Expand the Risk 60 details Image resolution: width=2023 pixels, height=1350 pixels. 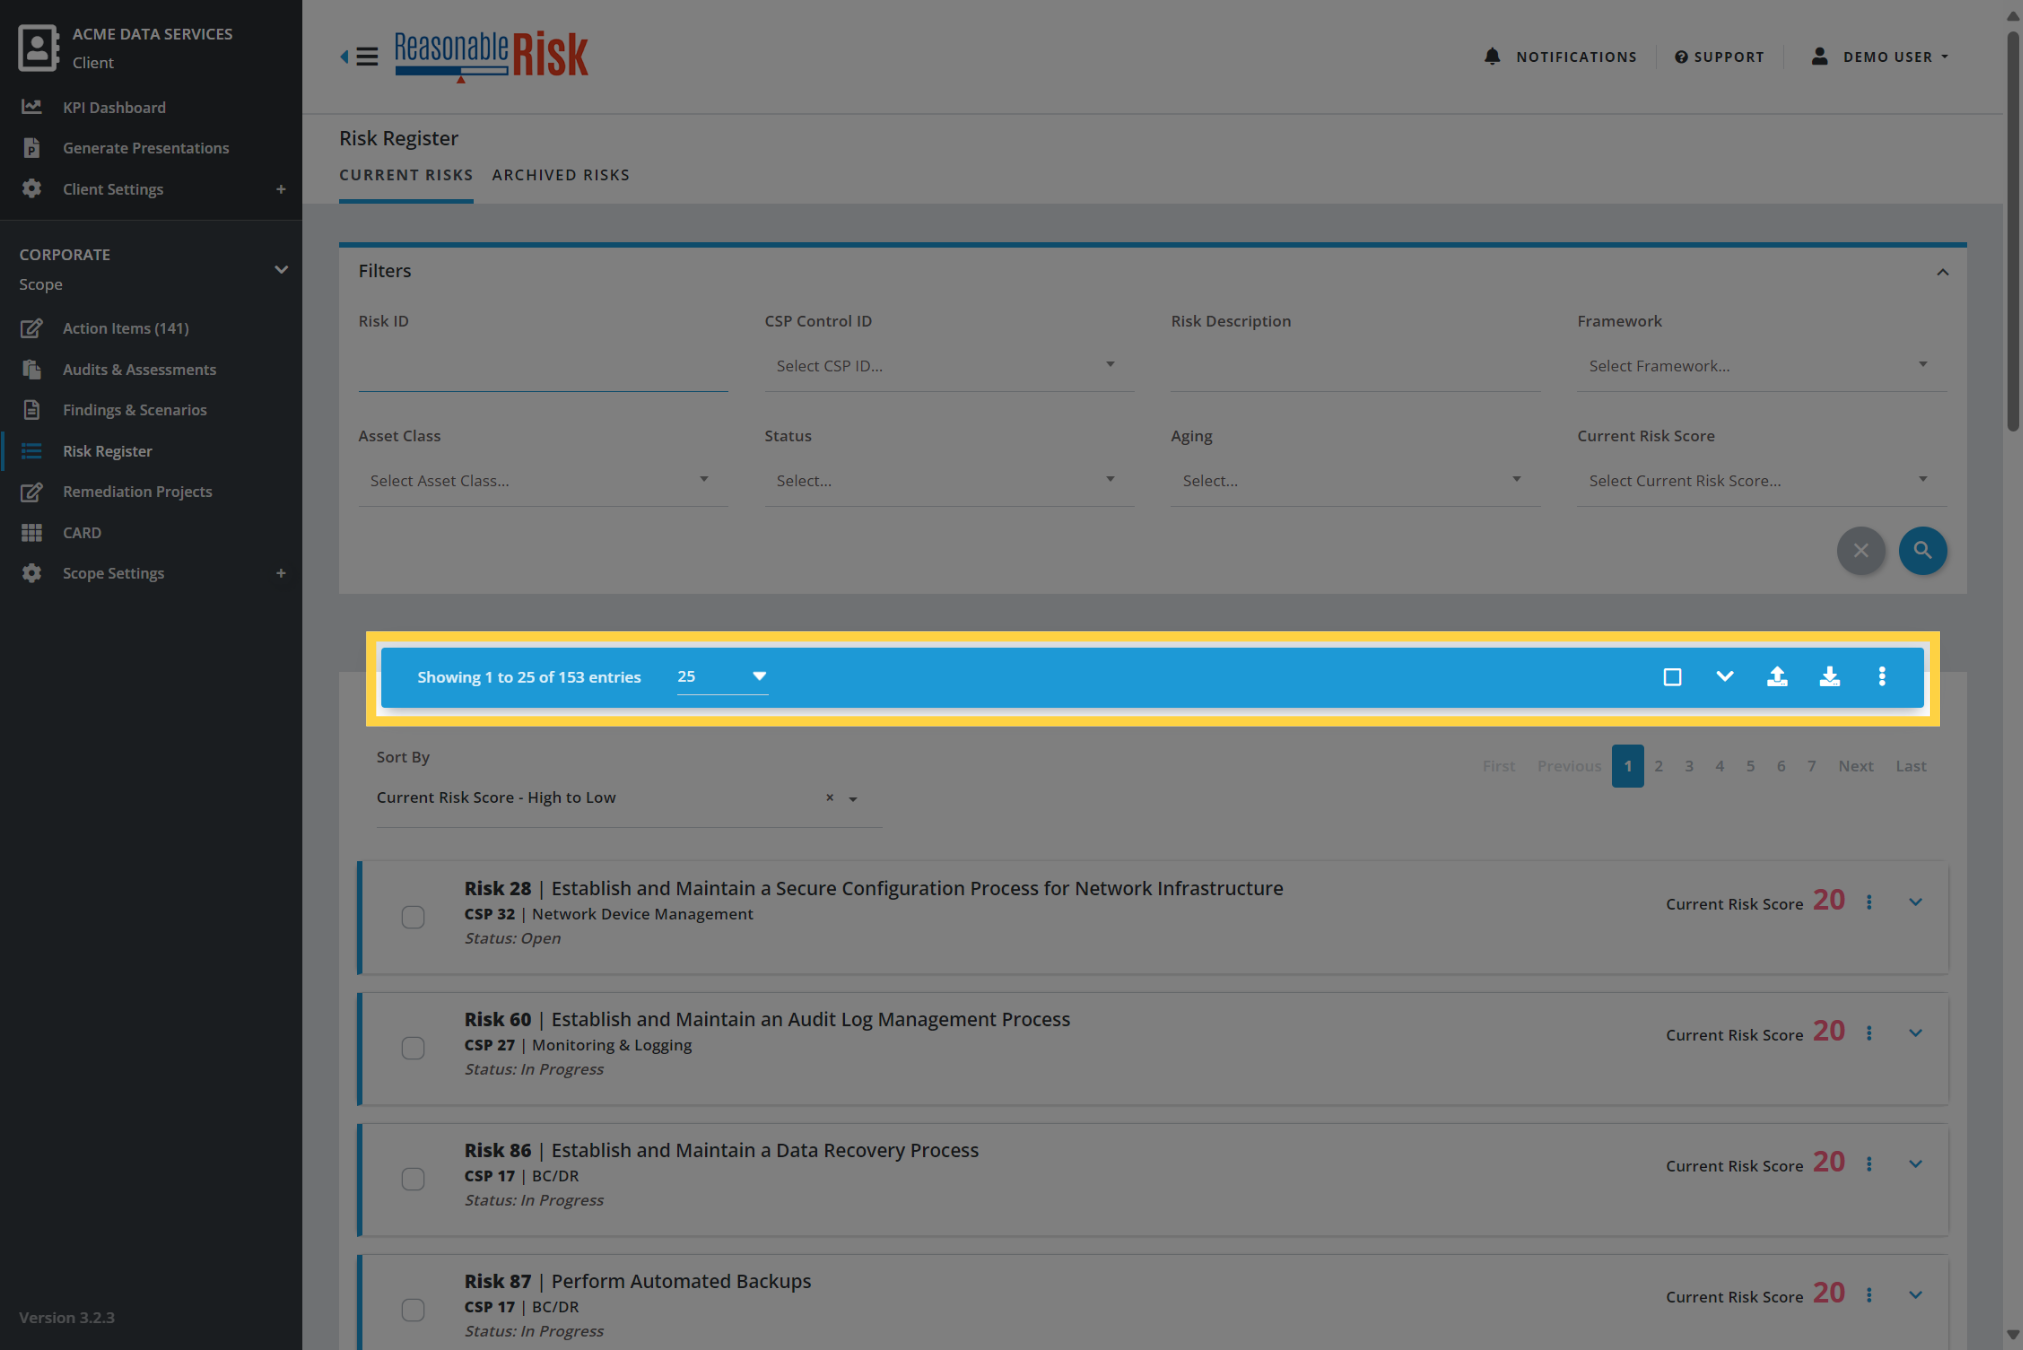point(1915,1033)
